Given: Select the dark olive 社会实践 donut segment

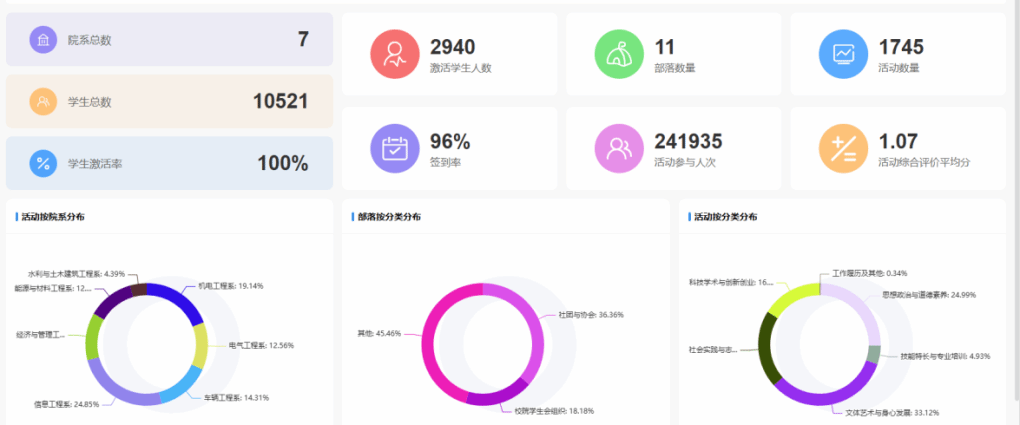Looking at the screenshot, I should (x=767, y=348).
